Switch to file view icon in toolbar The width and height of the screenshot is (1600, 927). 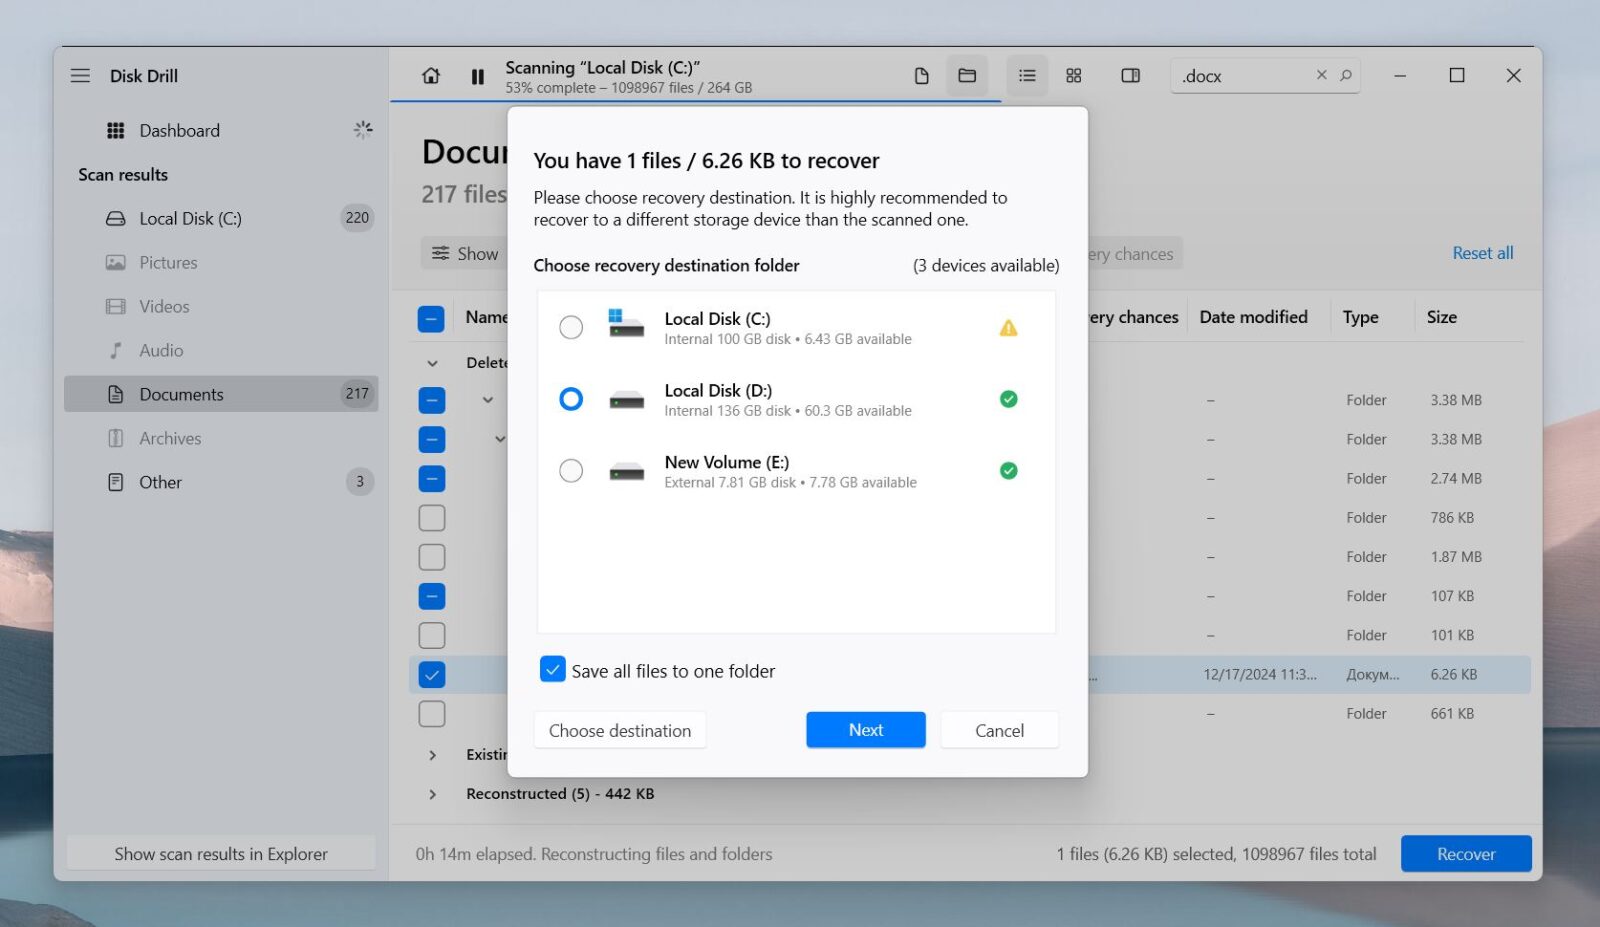(x=921, y=75)
